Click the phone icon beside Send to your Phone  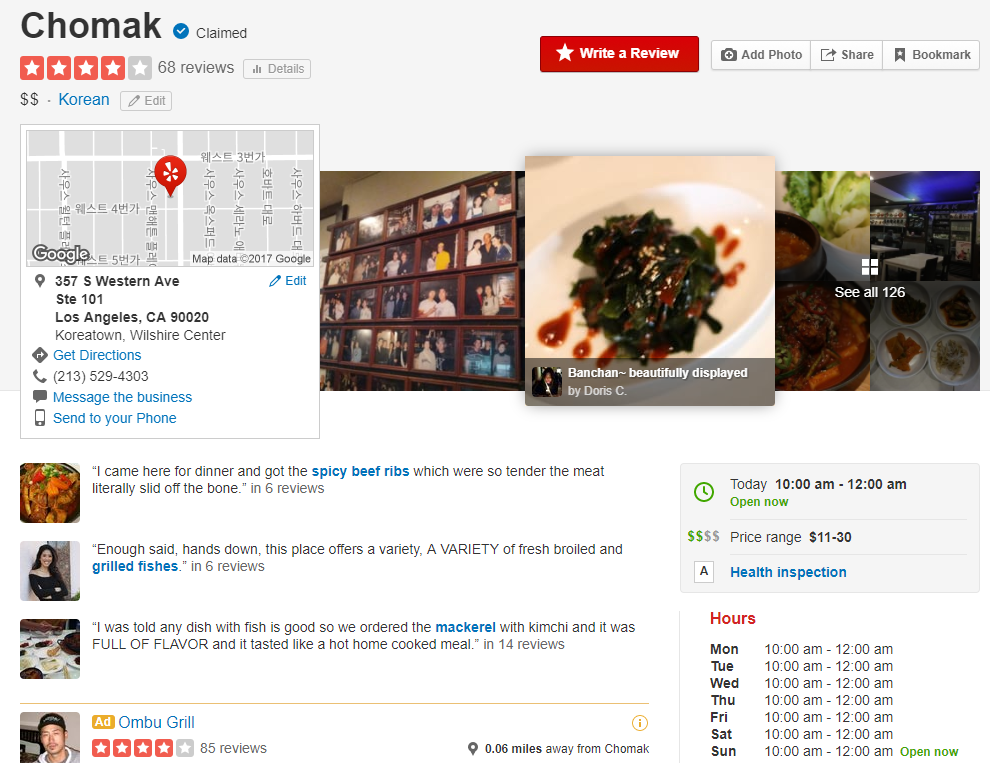click(40, 418)
